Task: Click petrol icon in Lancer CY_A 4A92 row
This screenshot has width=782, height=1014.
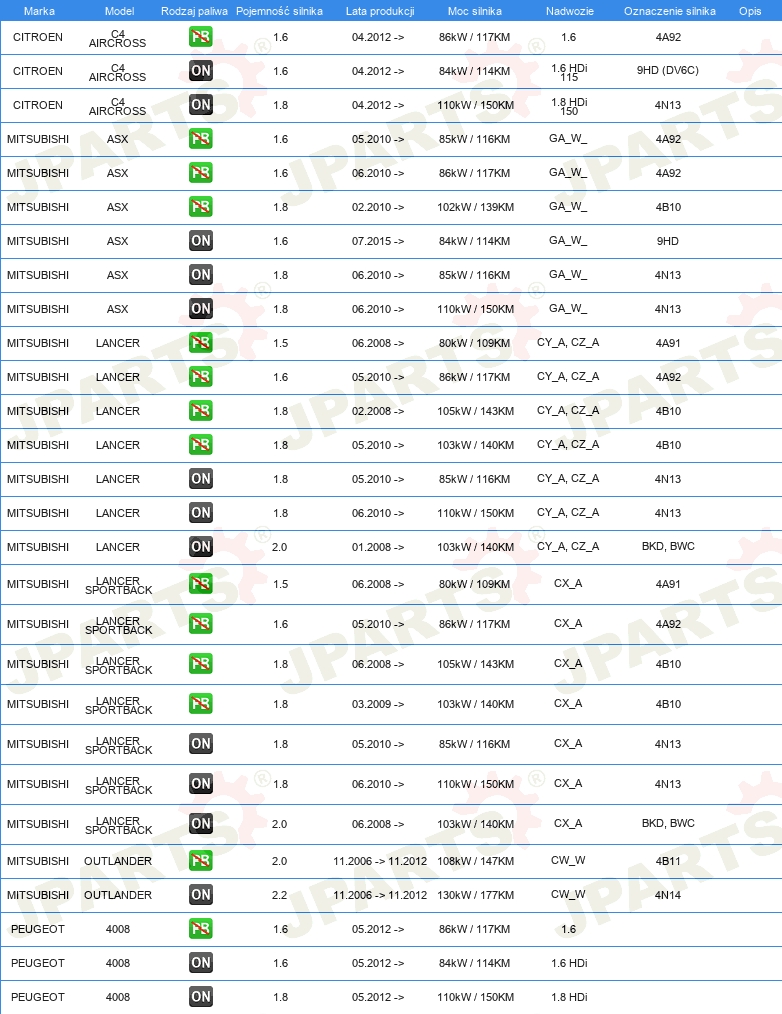Action: coord(201,377)
